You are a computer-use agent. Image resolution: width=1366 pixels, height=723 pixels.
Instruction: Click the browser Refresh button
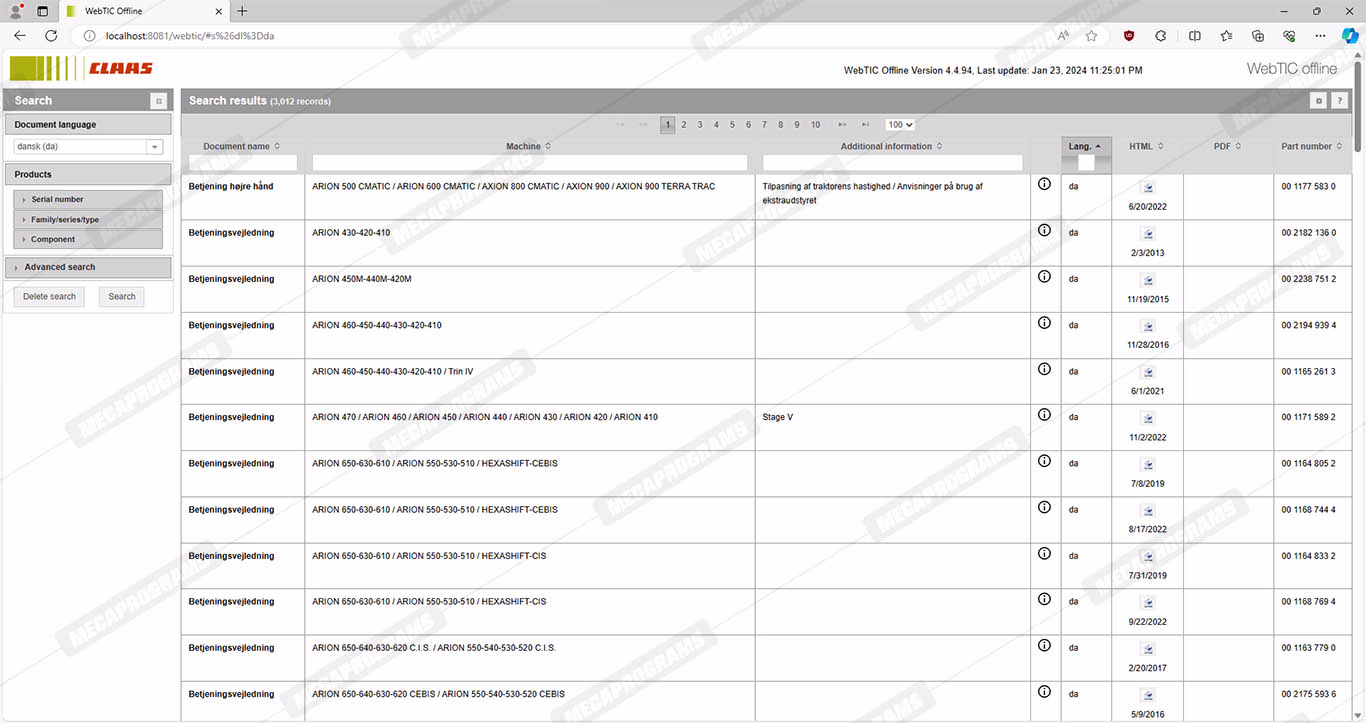pyautogui.click(x=51, y=36)
